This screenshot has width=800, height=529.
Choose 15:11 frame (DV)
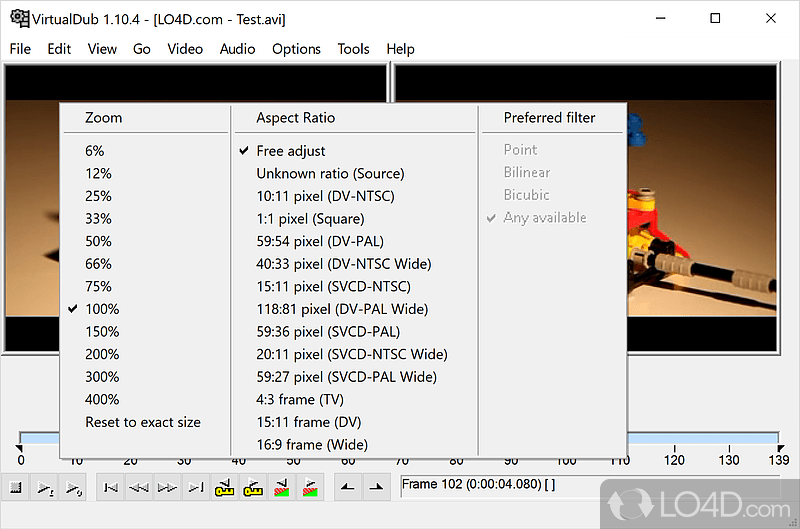[355, 422]
